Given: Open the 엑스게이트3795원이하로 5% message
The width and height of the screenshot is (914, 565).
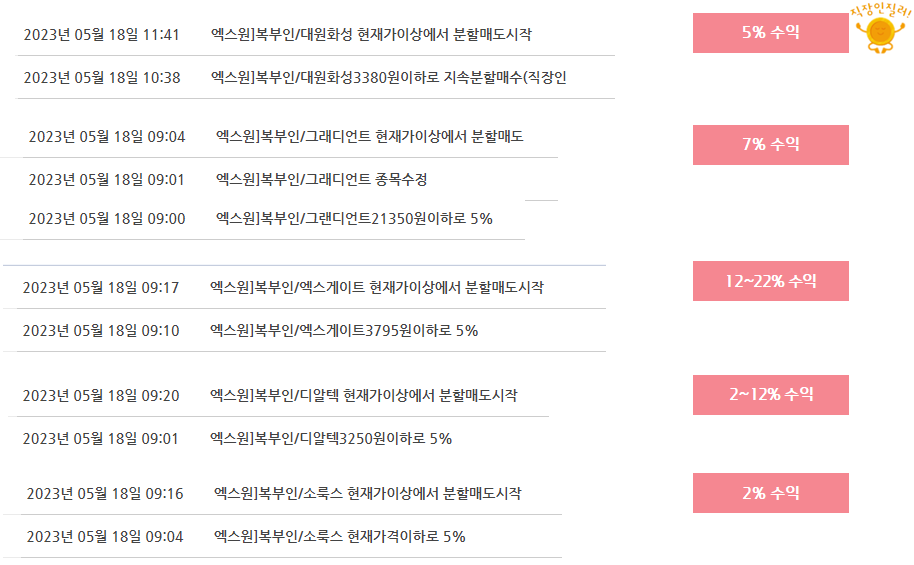Looking at the screenshot, I should (x=344, y=331).
